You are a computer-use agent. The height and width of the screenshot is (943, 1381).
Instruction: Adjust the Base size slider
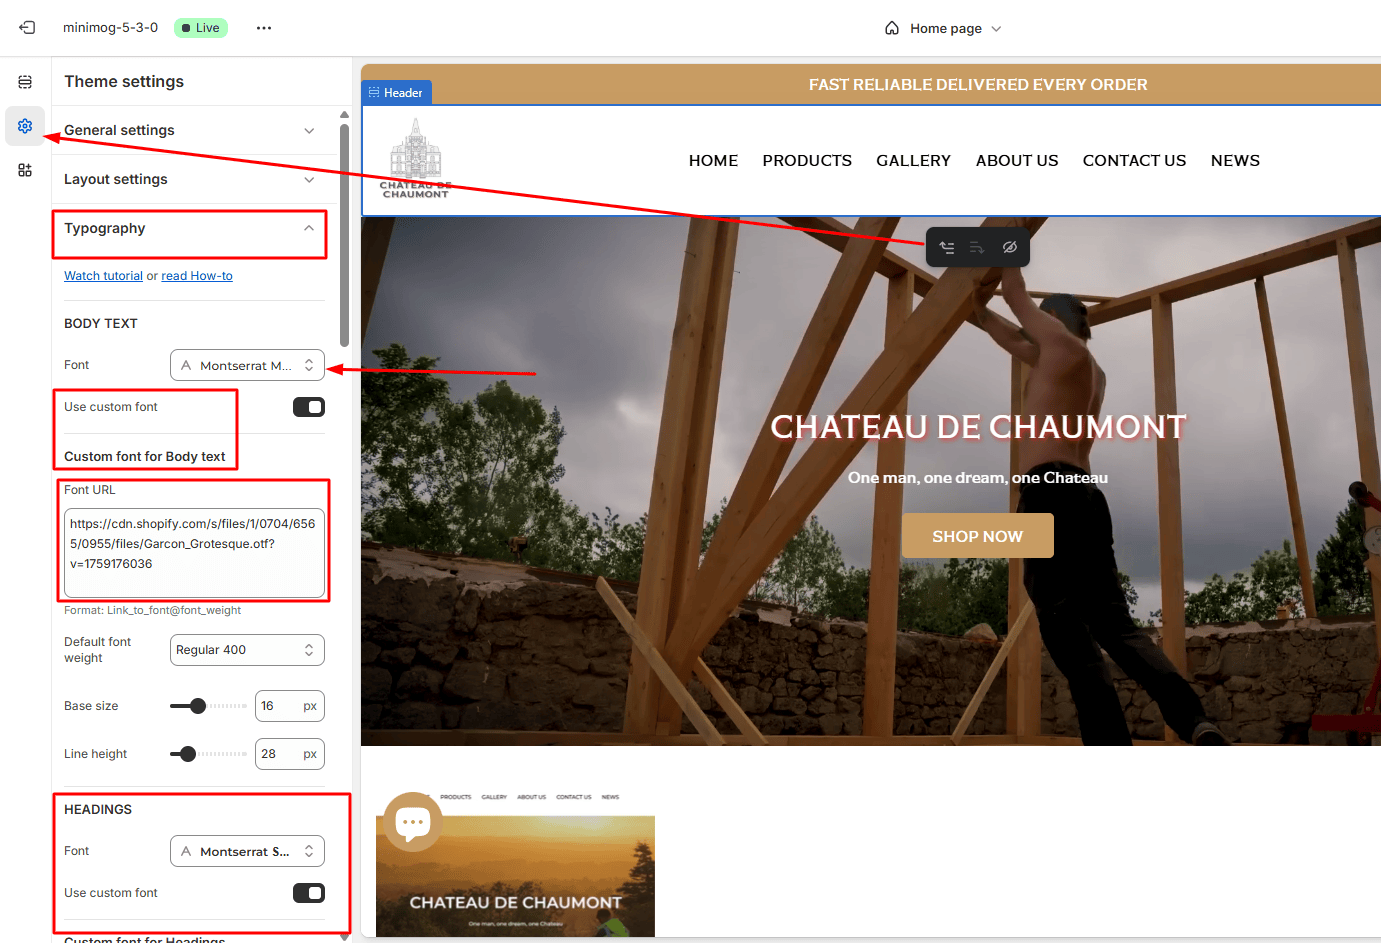pos(198,706)
